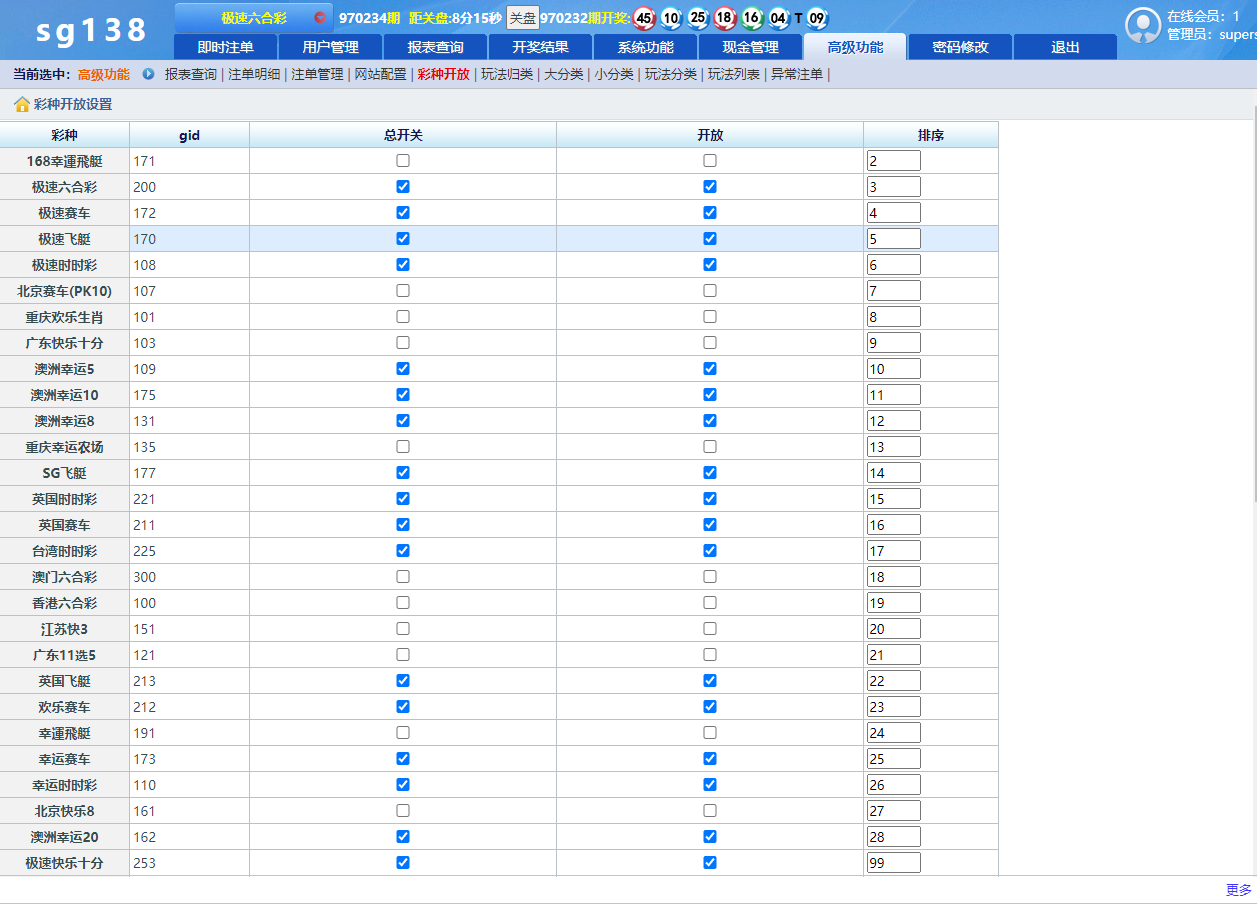The image size is (1257, 910).
Task: Enable 开放 checkbox for 168幸運飛艇
Action: pos(710,160)
